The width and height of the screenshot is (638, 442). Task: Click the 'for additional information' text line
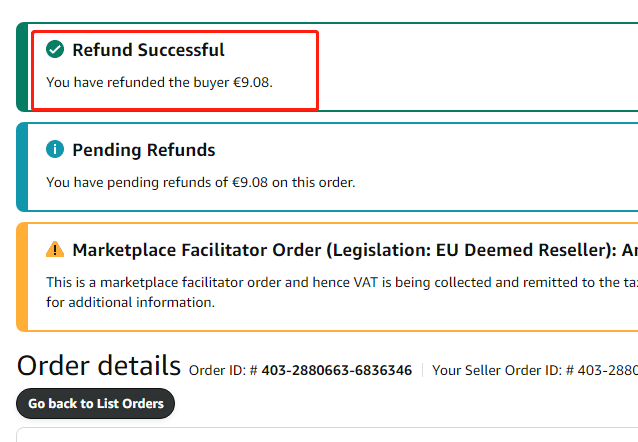131,301
